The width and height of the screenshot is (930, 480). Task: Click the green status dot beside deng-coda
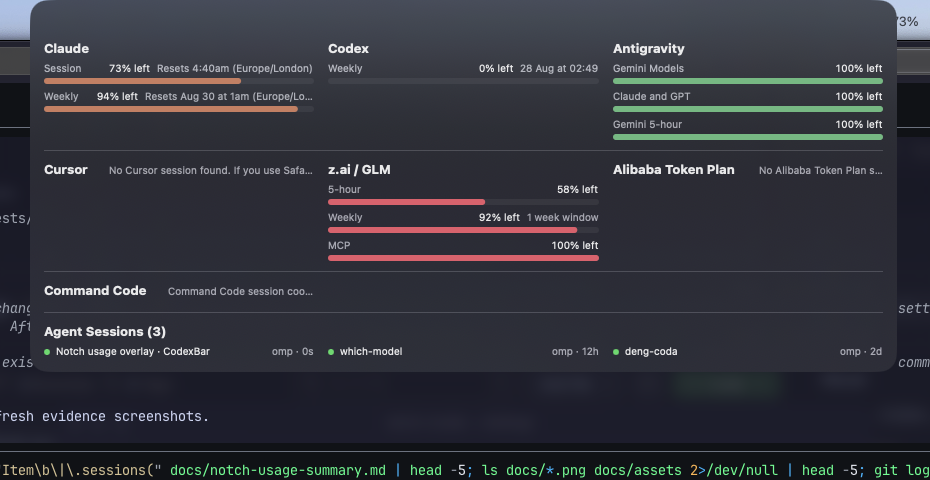point(616,352)
